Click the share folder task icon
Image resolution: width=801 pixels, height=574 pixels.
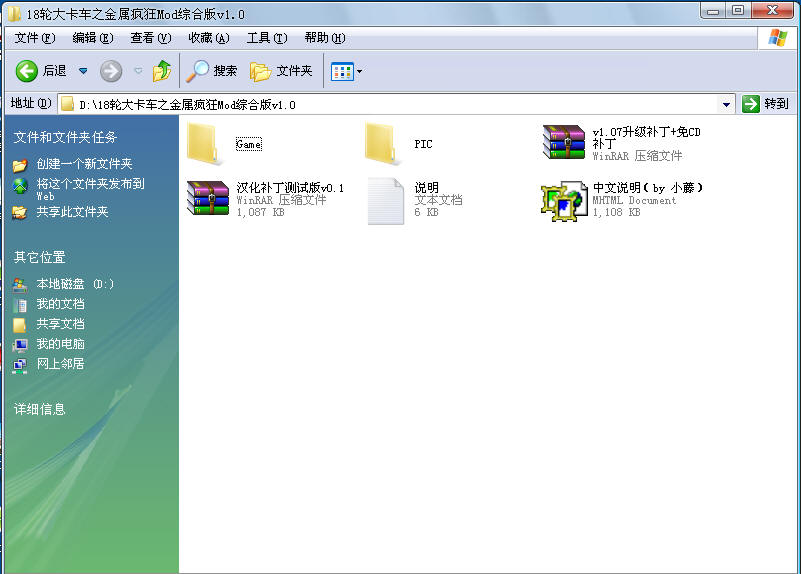[x=20, y=212]
